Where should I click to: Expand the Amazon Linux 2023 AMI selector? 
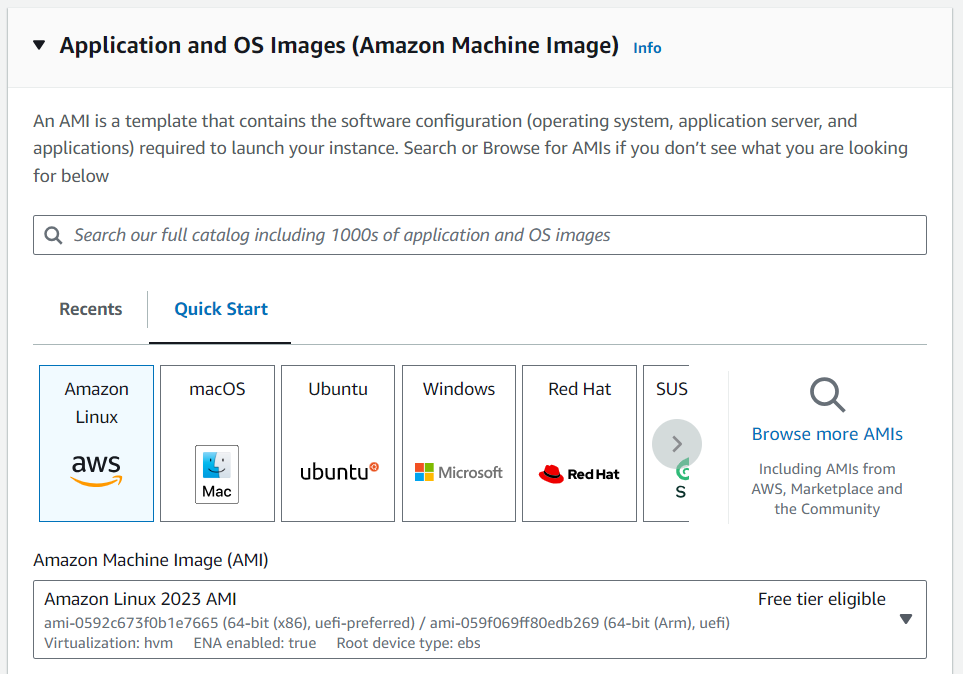tap(480, 619)
